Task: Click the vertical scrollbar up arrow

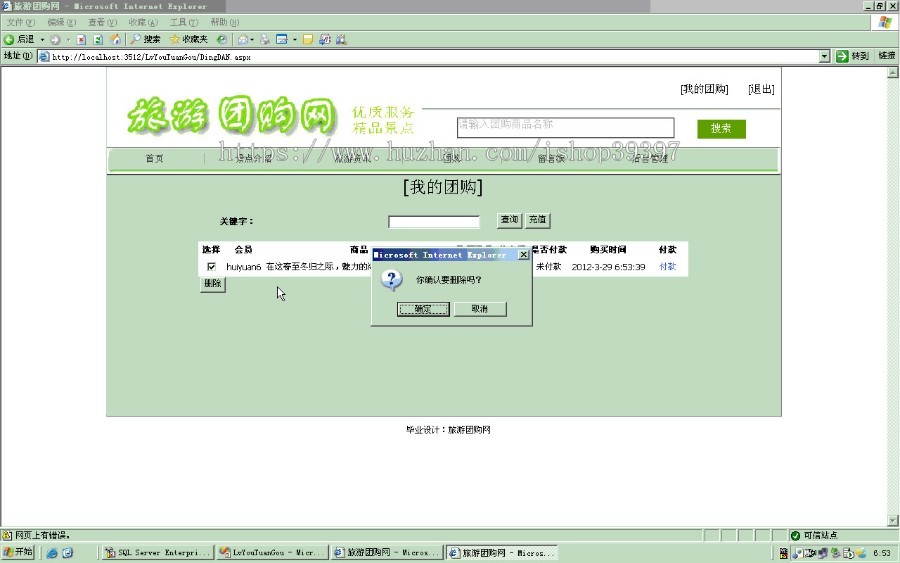Action: point(893,73)
